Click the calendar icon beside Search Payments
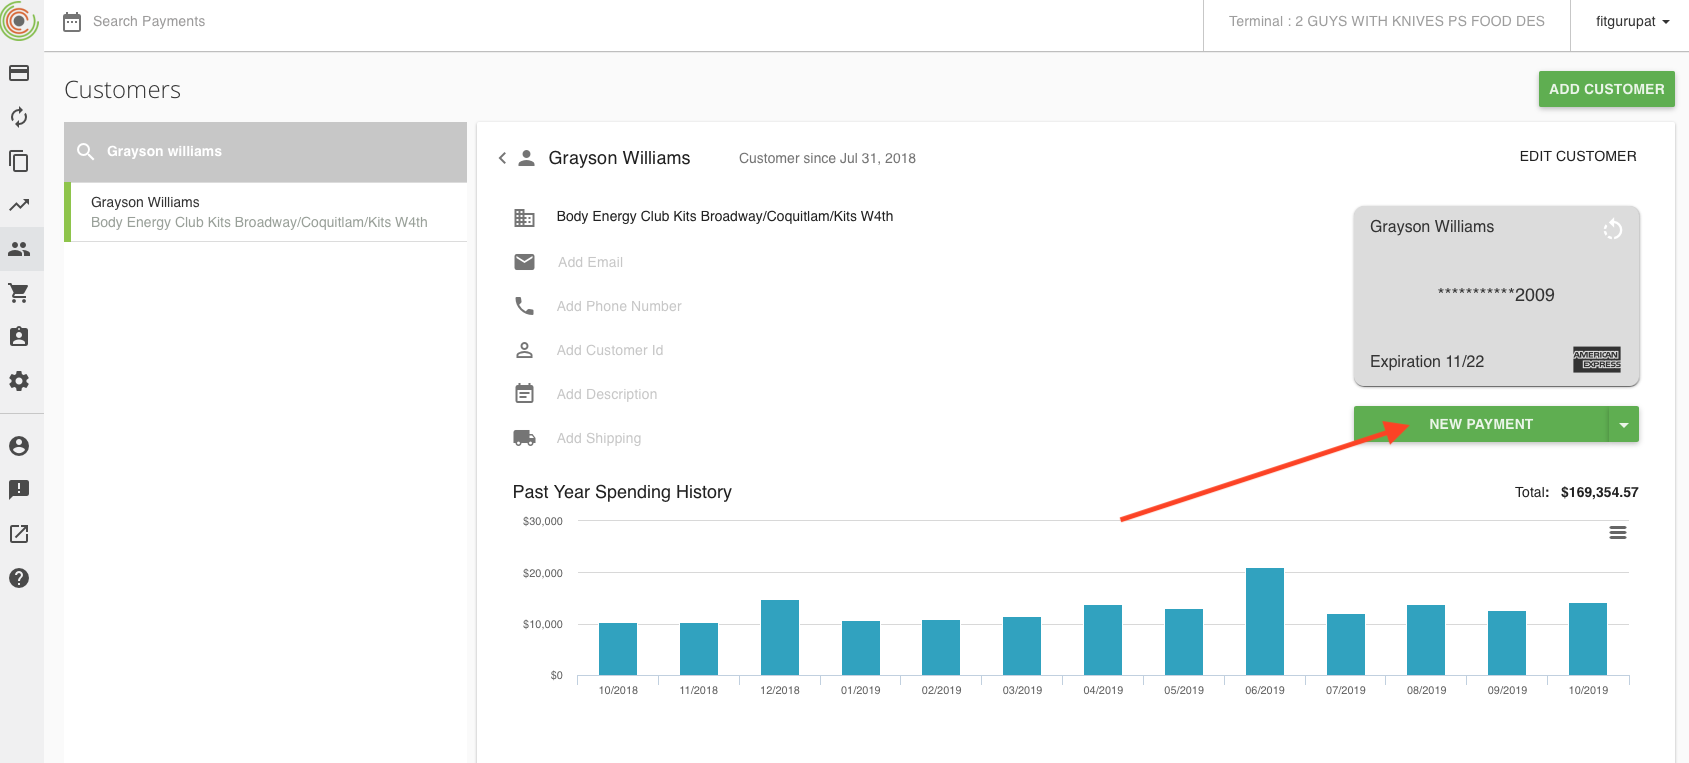Viewport: 1689px width, 763px height. click(x=72, y=22)
